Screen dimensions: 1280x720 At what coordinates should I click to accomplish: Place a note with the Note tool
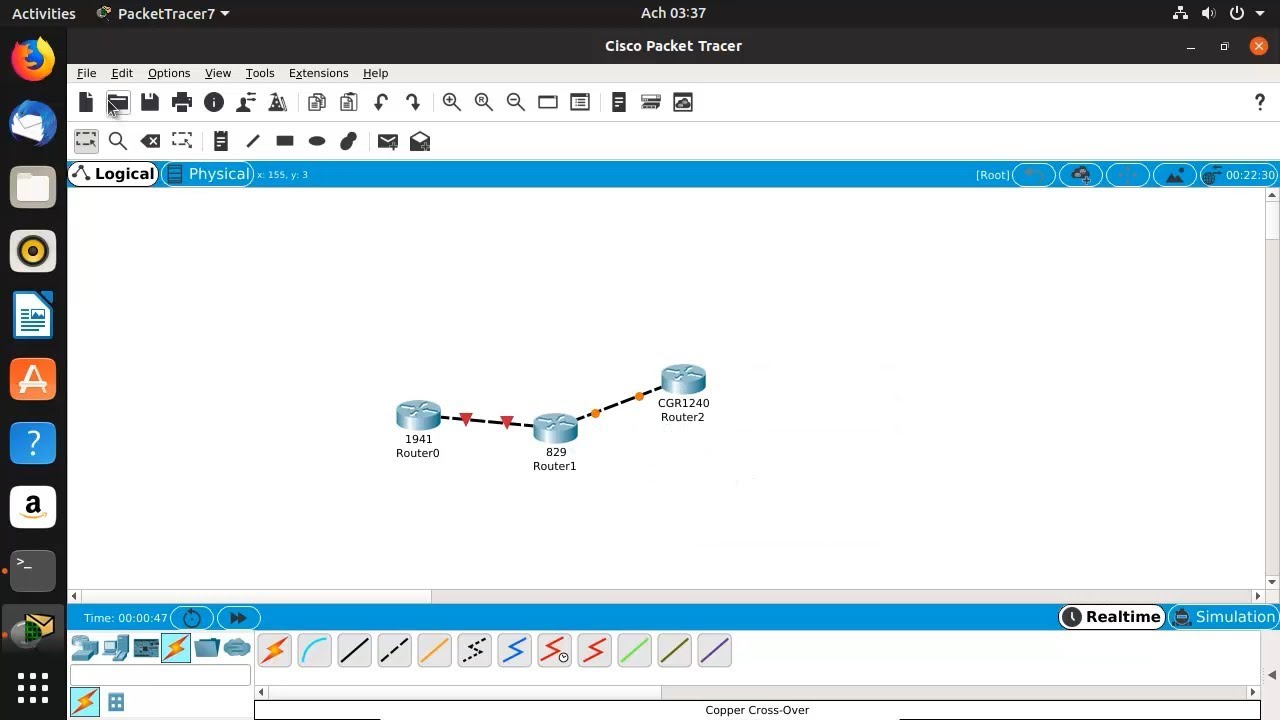[x=221, y=141]
